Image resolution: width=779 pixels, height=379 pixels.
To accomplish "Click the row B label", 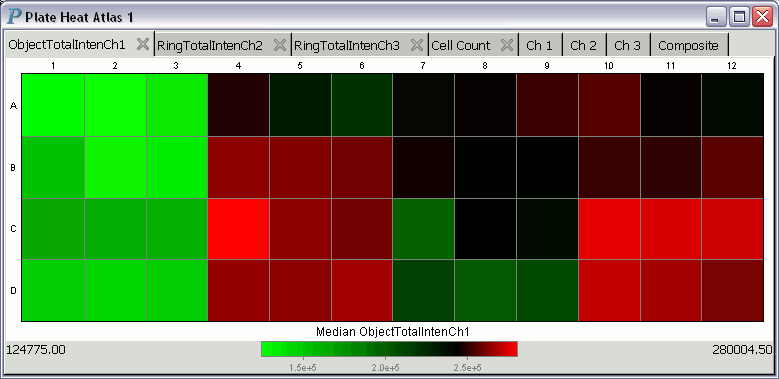I will pyautogui.click(x=13, y=167).
